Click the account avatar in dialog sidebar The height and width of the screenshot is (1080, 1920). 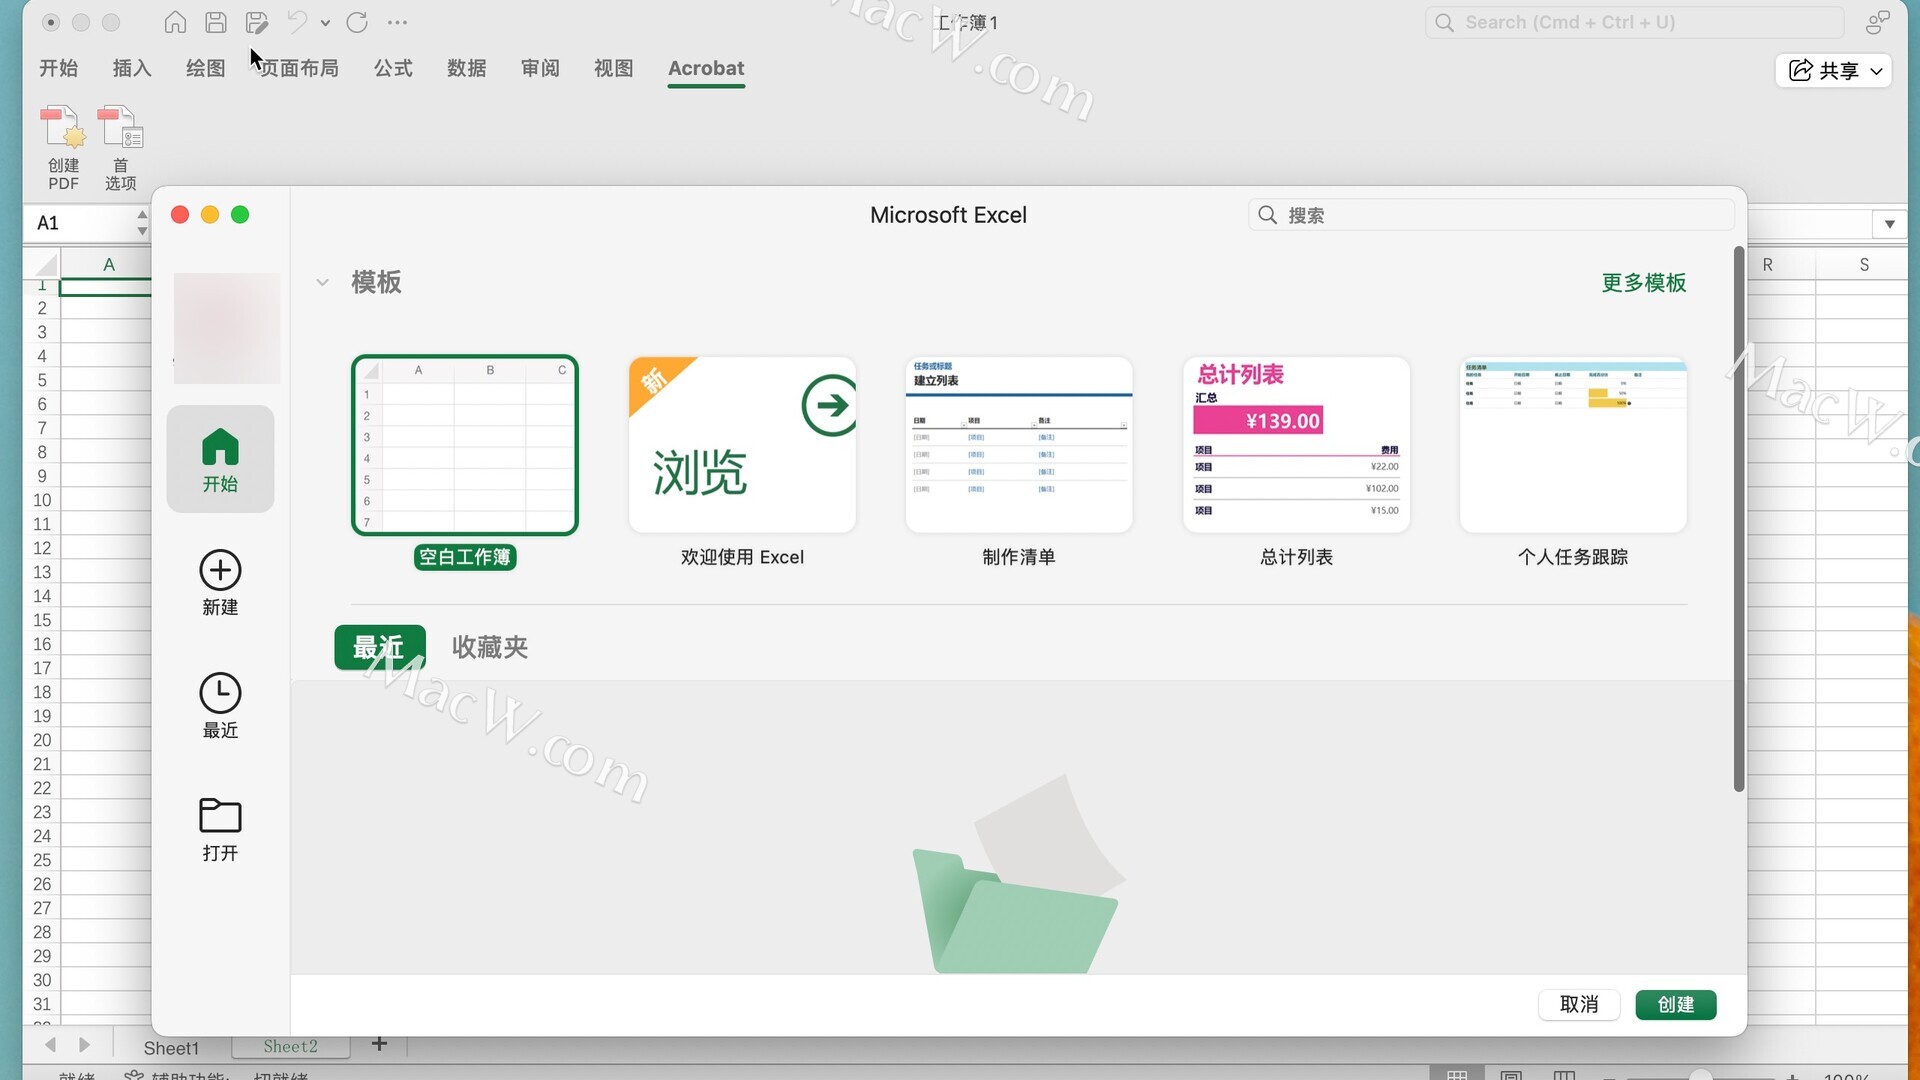click(x=227, y=328)
